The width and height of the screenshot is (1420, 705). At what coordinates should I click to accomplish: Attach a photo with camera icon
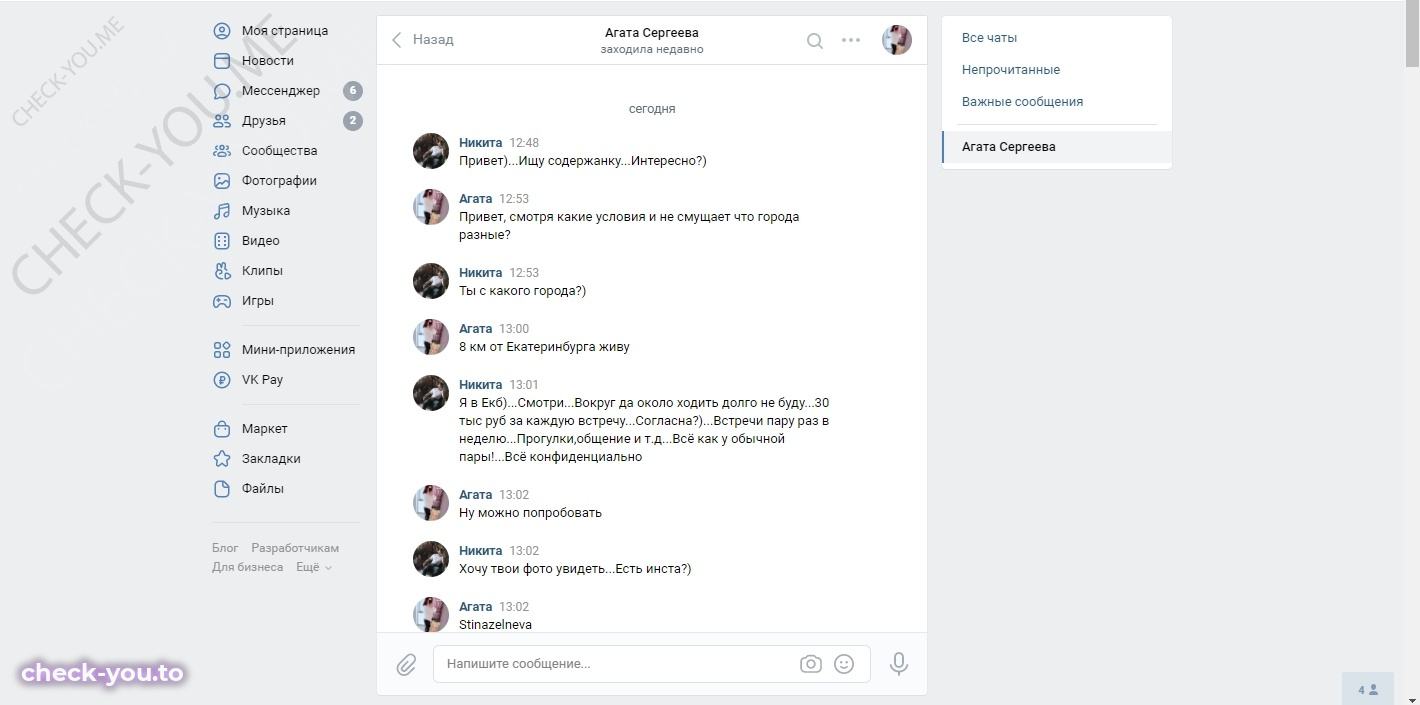(x=811, y=664)
